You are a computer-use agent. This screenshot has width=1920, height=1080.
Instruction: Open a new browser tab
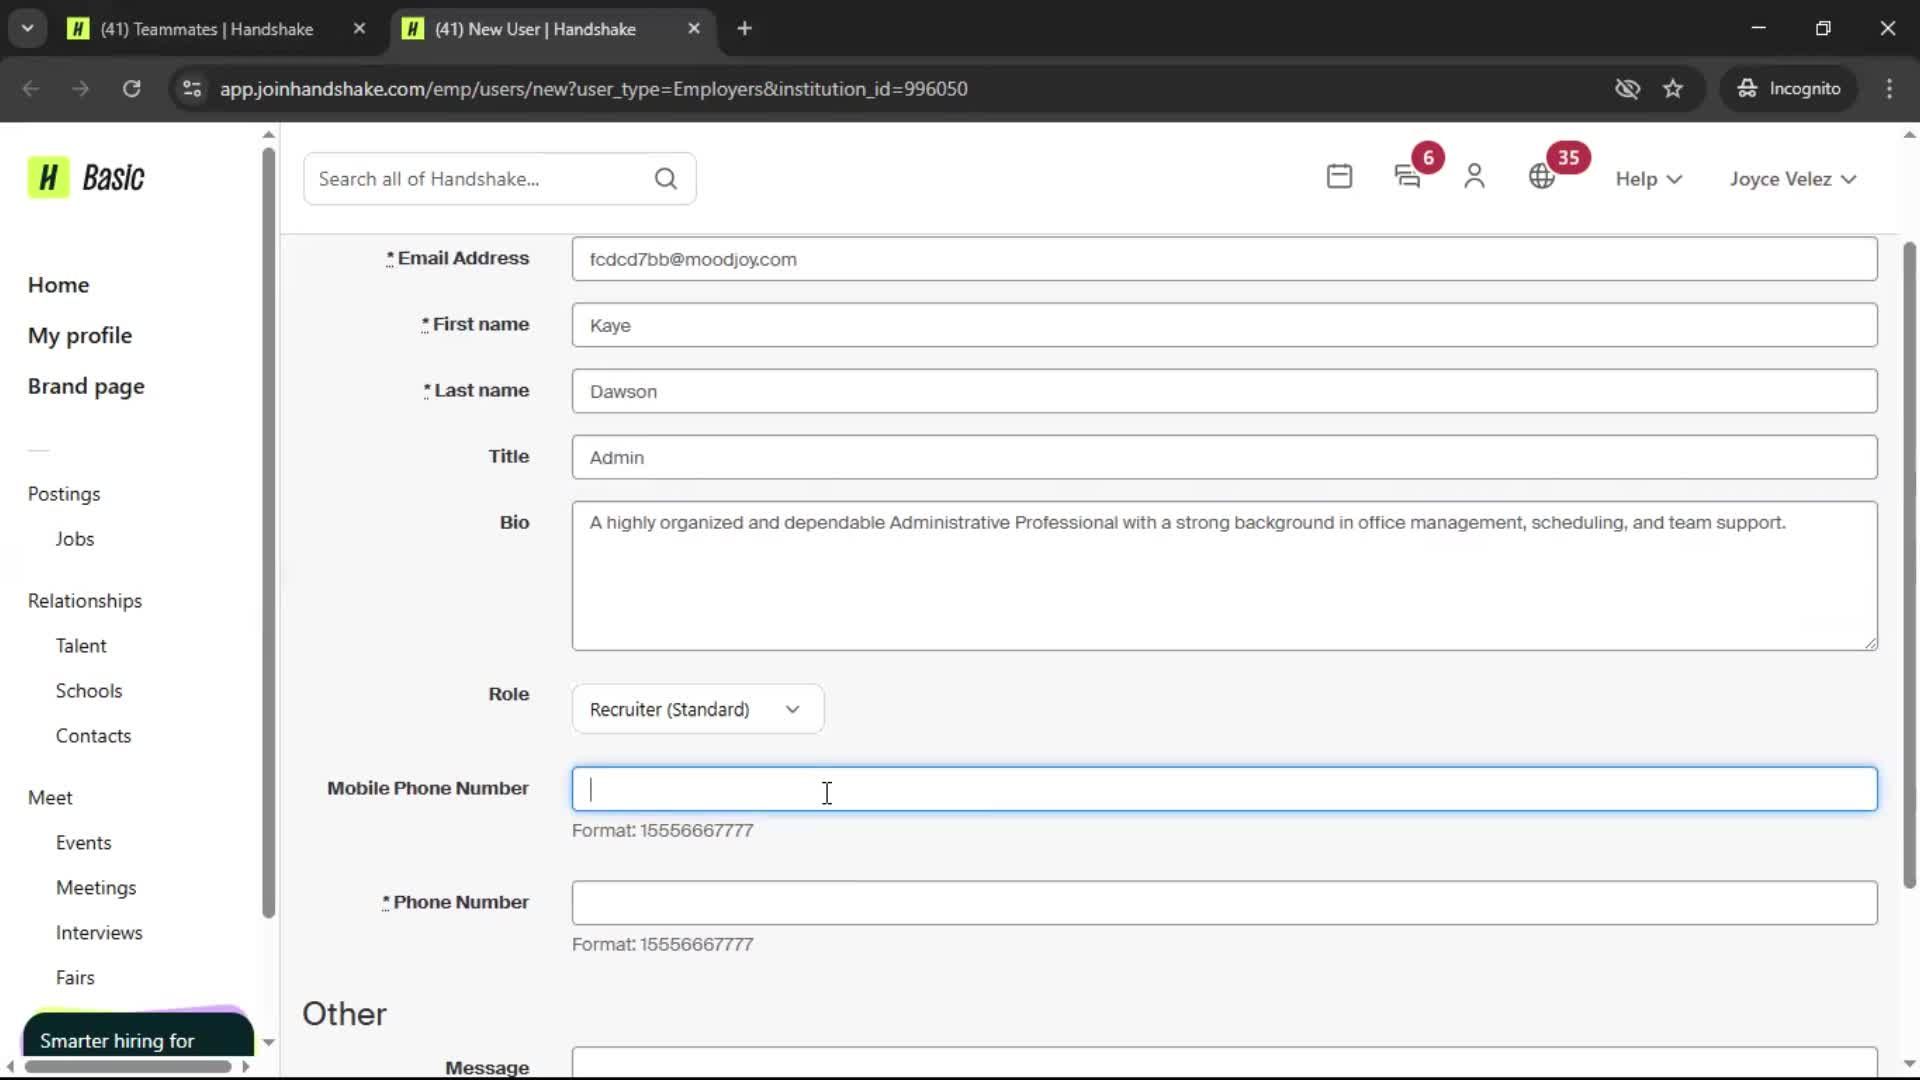pyautogui.click(x=744, y=28)
